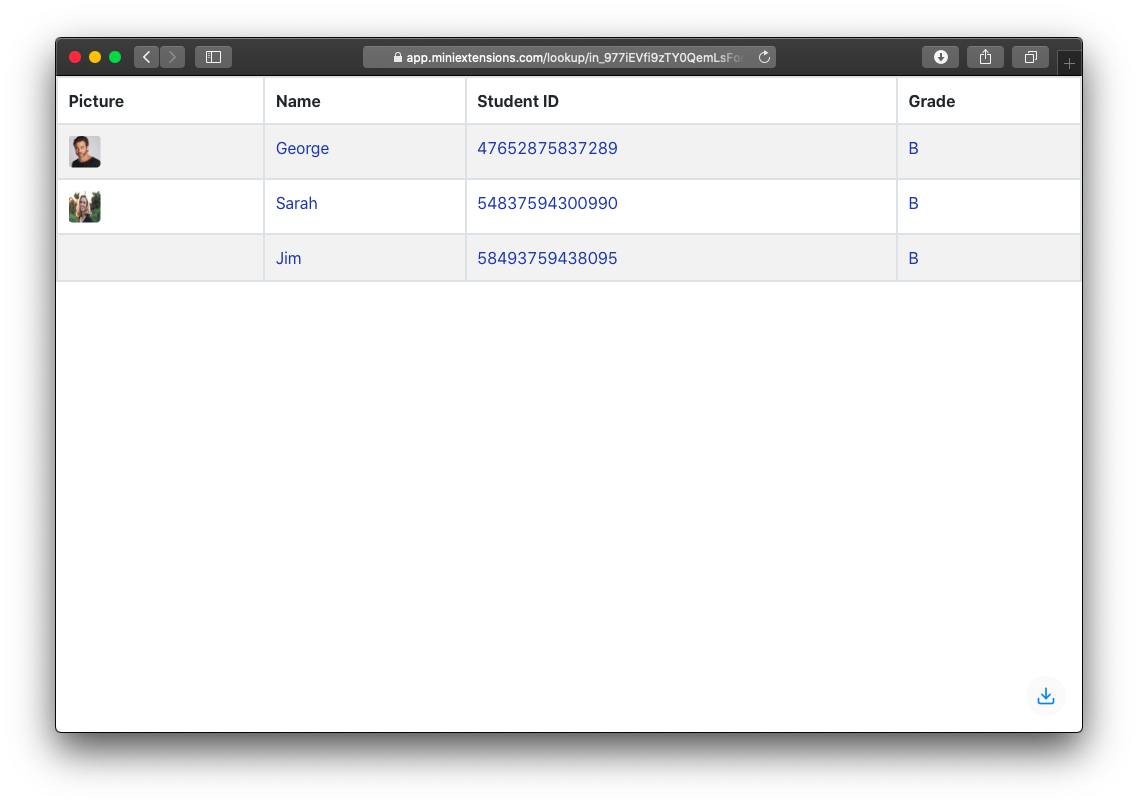Screen dimensions: 1138x806
Task: Click the download icon at bottom right
Action: [1045, 696]
